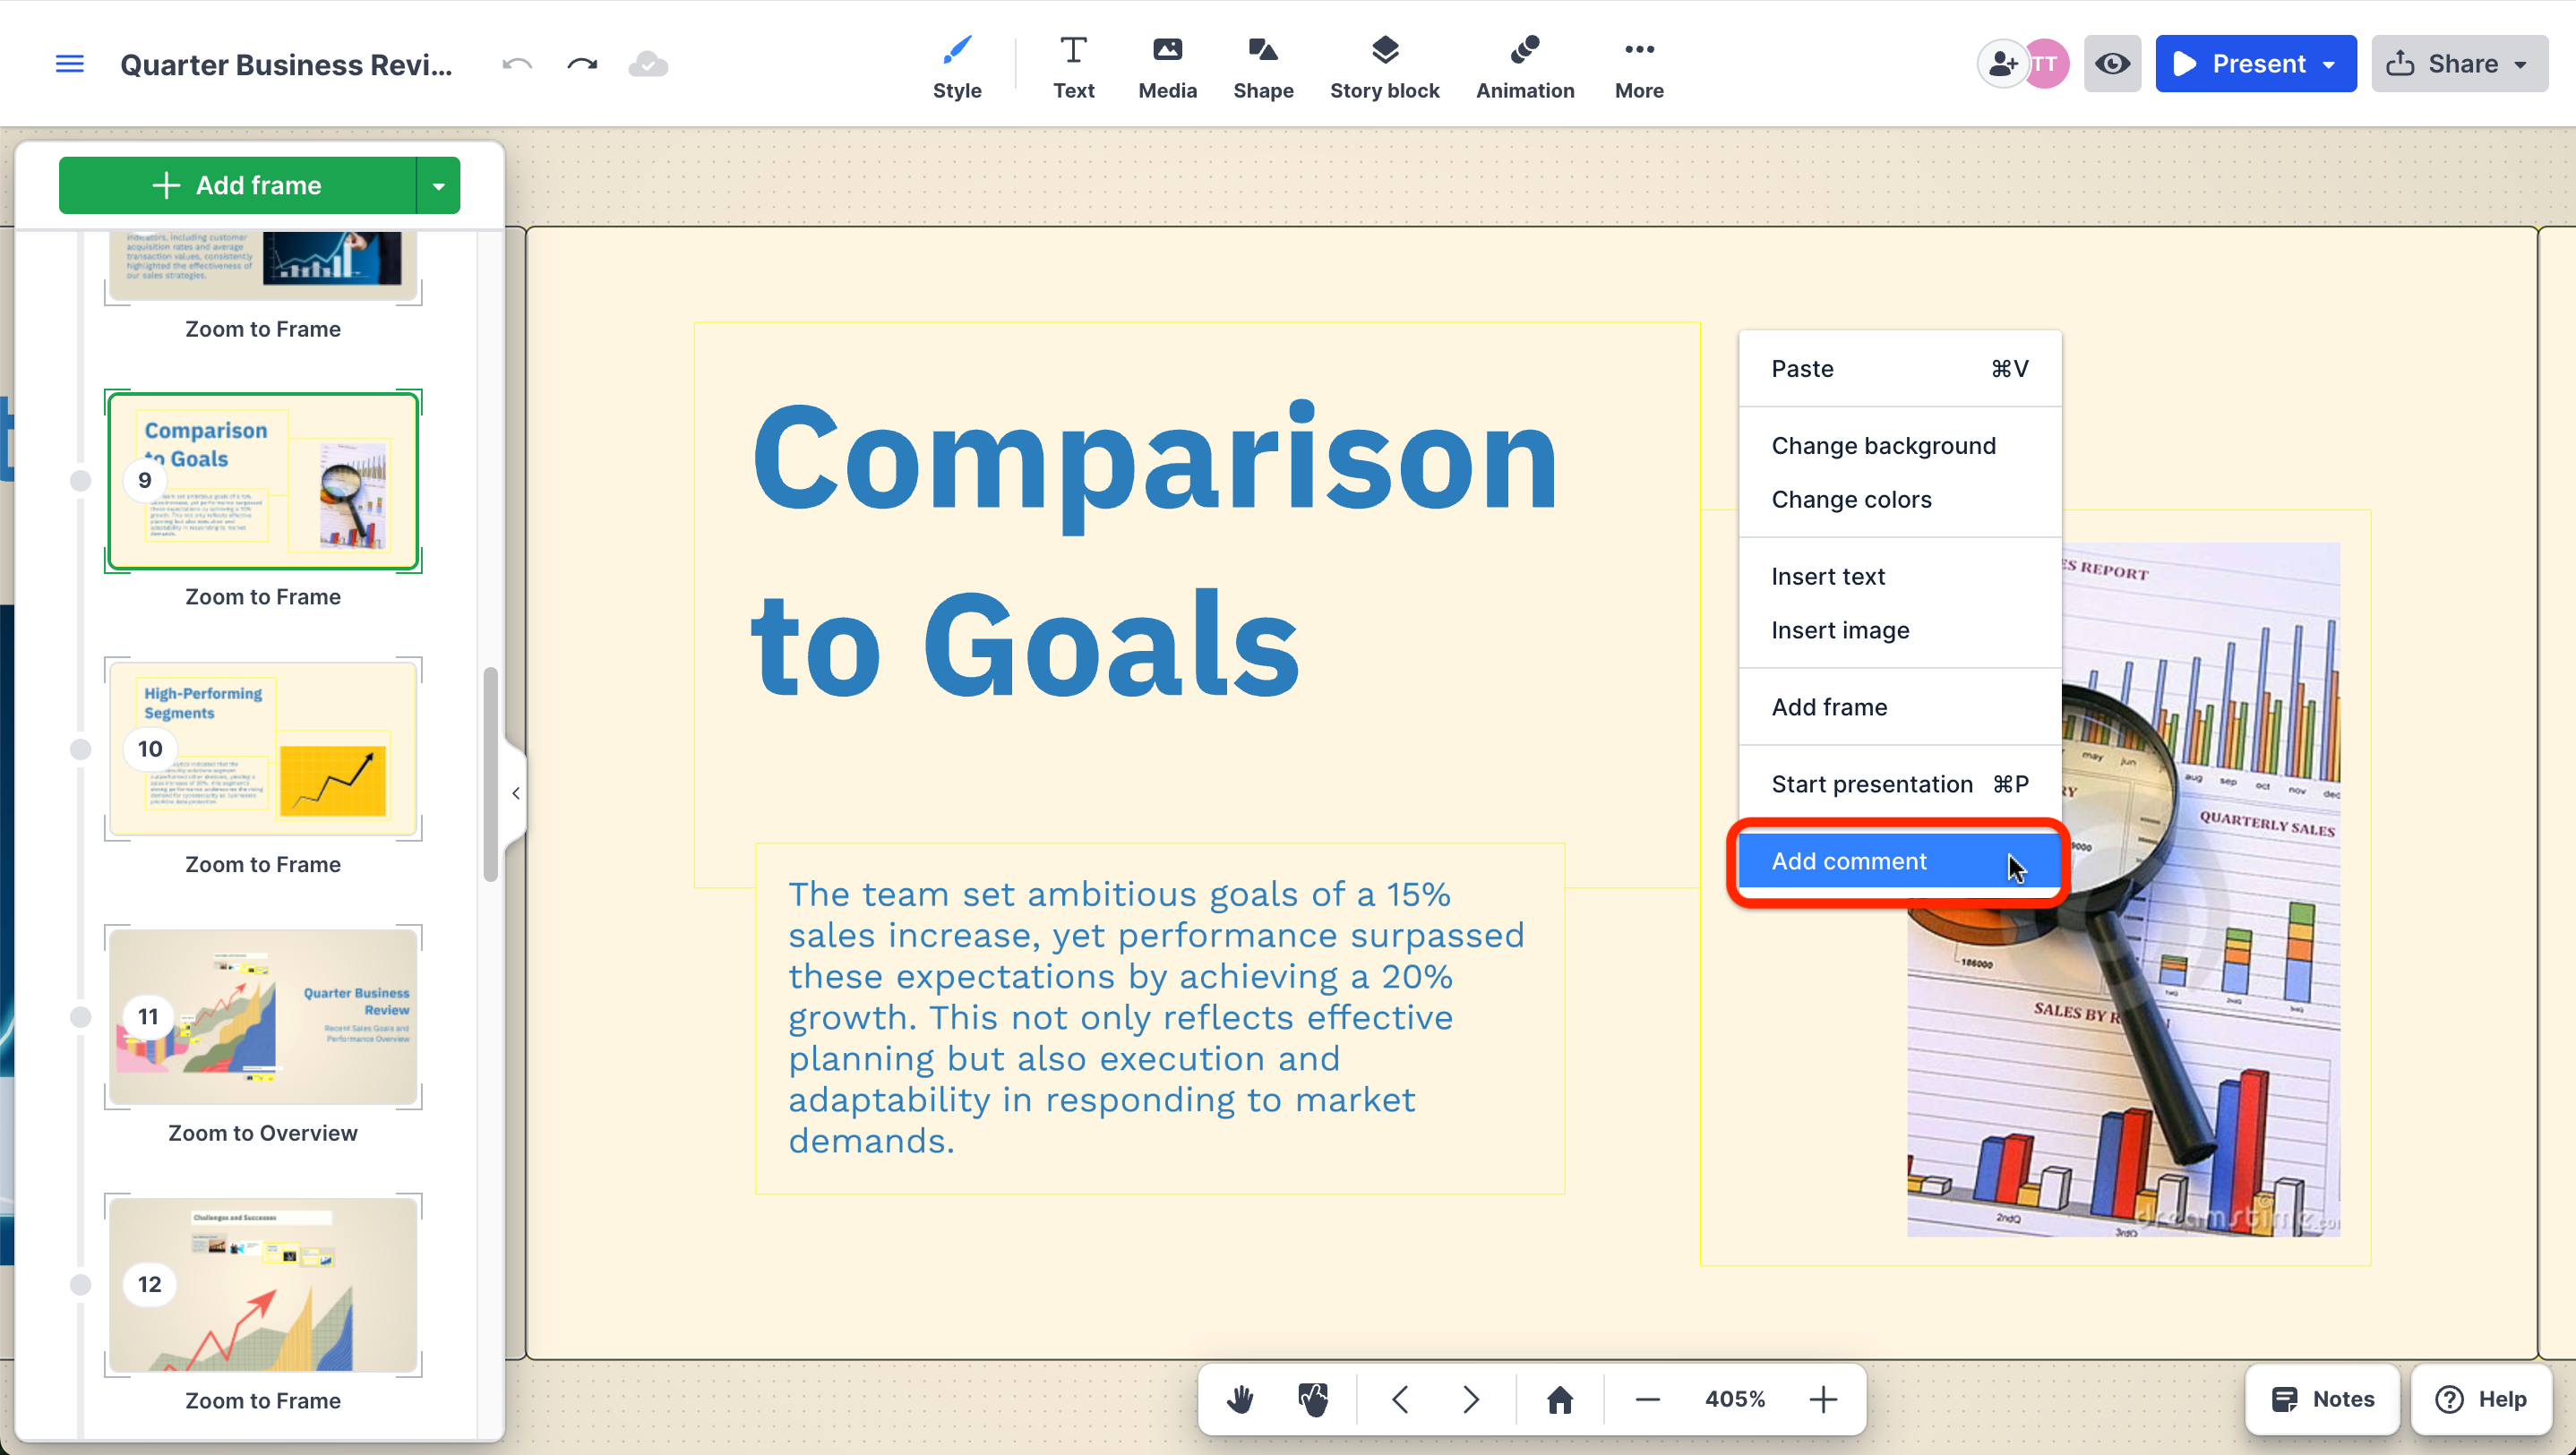Click the Zoom to Overview label
Viewport: 2576px width, 1455px height.
263,1133
